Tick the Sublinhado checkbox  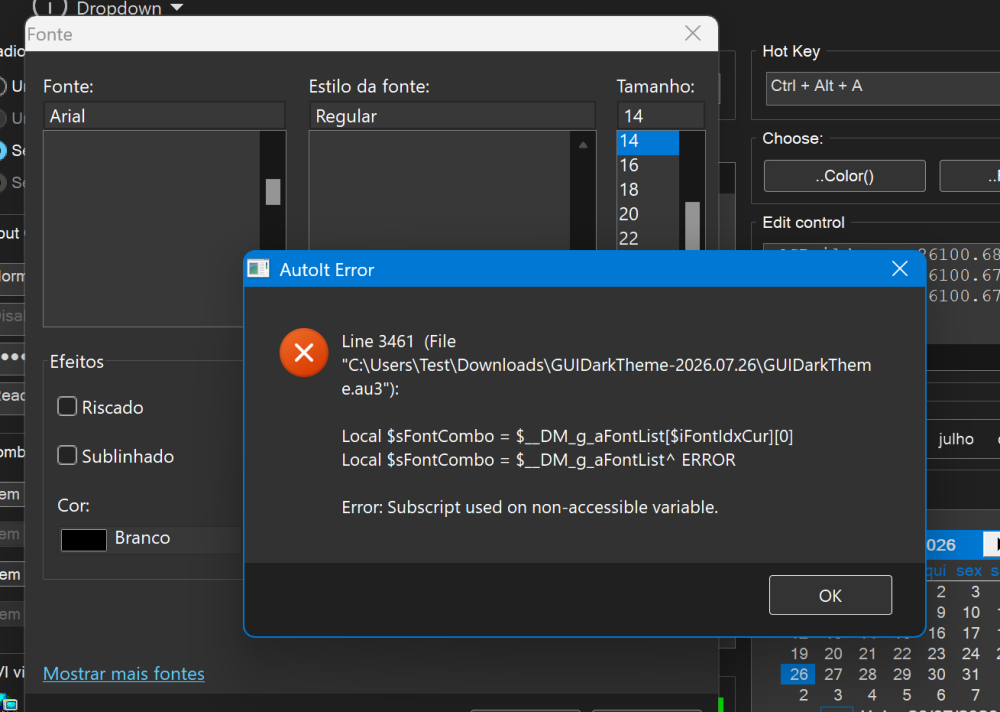point(67,456)
